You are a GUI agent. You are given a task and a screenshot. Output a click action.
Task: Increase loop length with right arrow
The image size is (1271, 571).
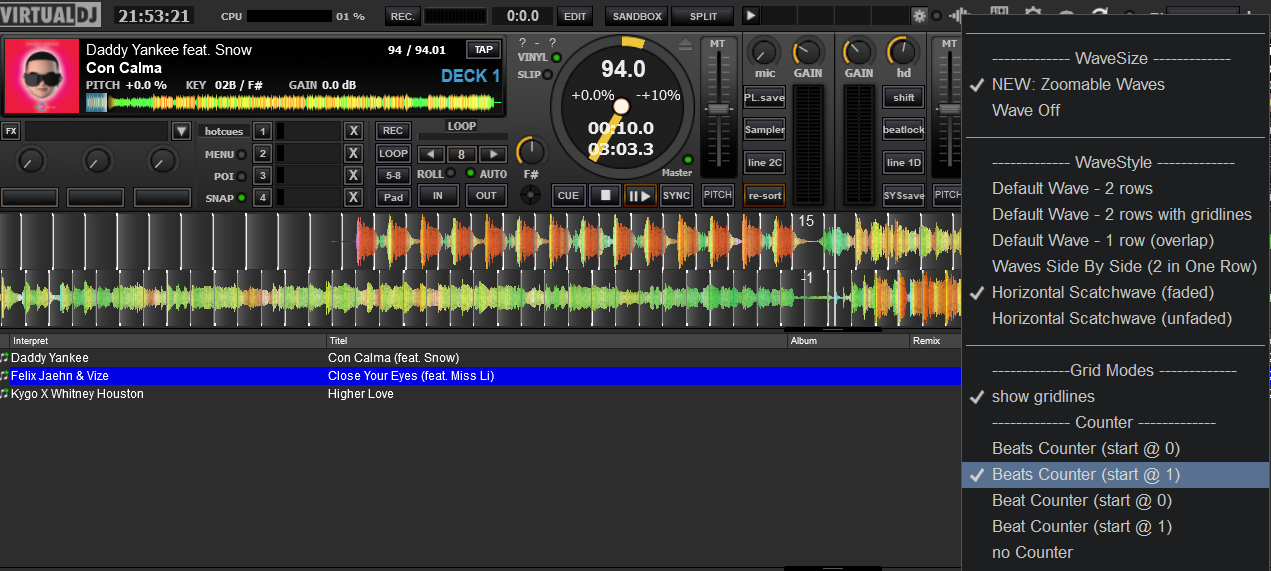(492, 154)
